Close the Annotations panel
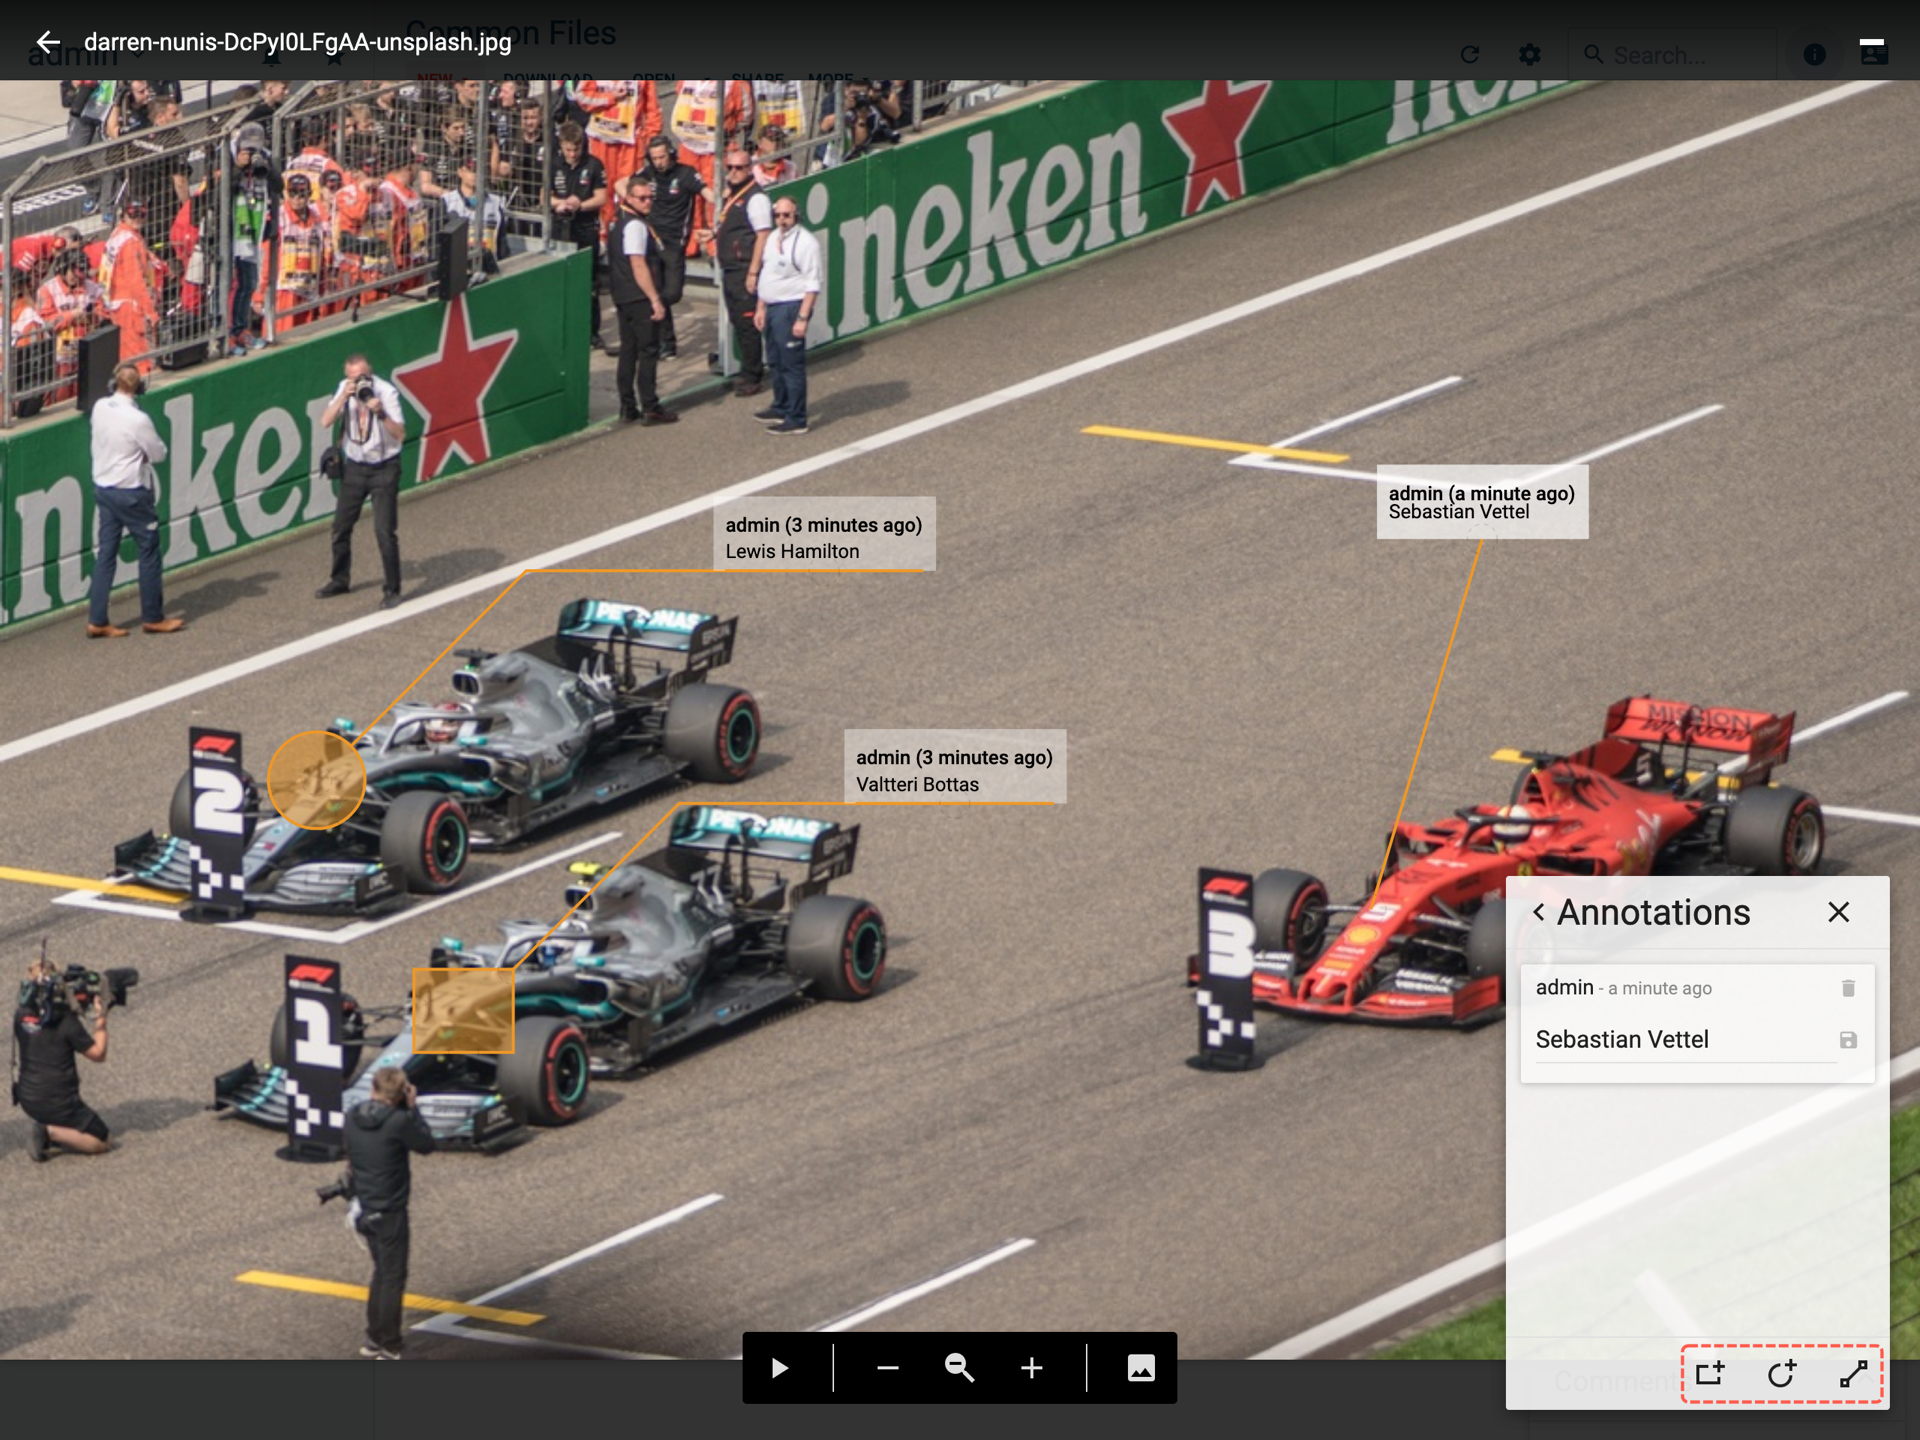The height and width of the screenshot is (1440, 1920). [x=1838, y=912]
